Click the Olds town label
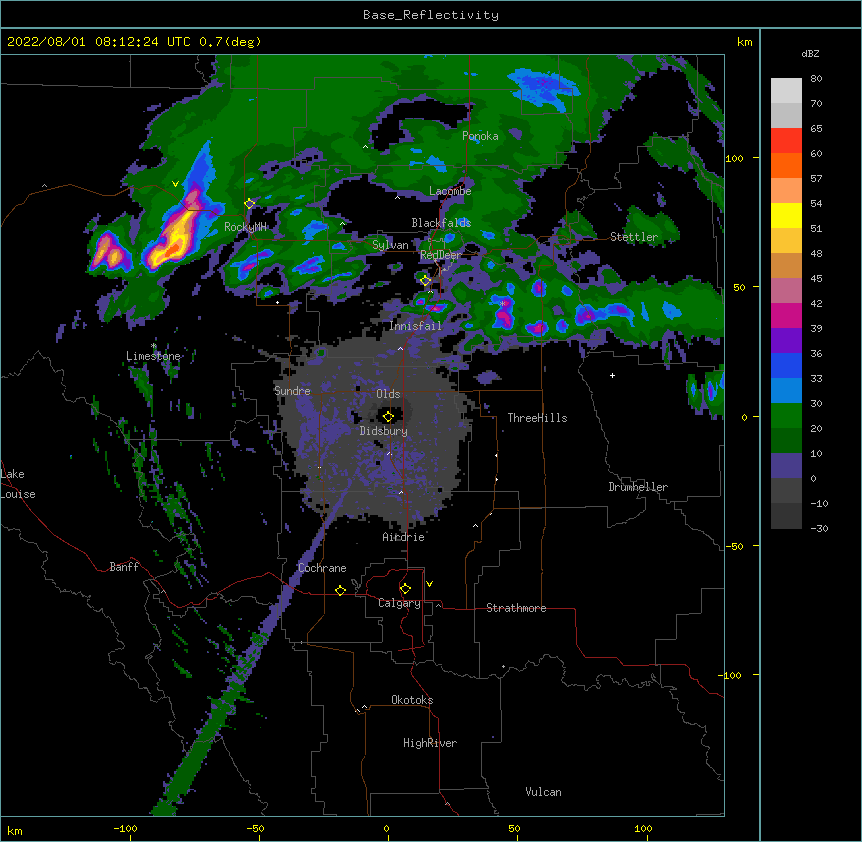862x842 pixels. (x=388, y=394)
